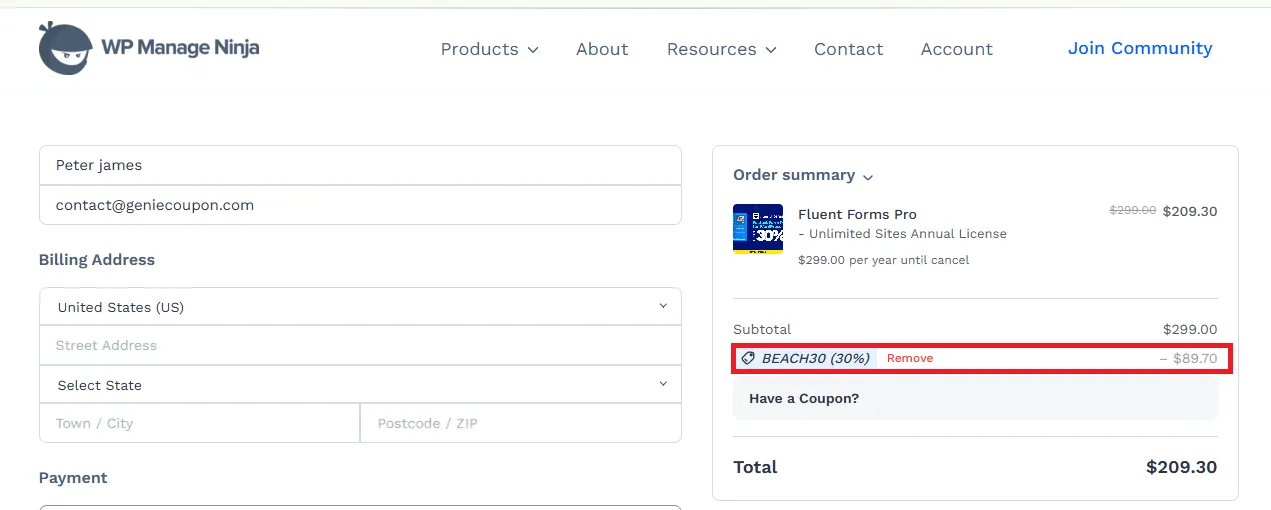Click the name field with Peter james
The height and width of the screenshot is (510, 1271).
coord(360,165)
